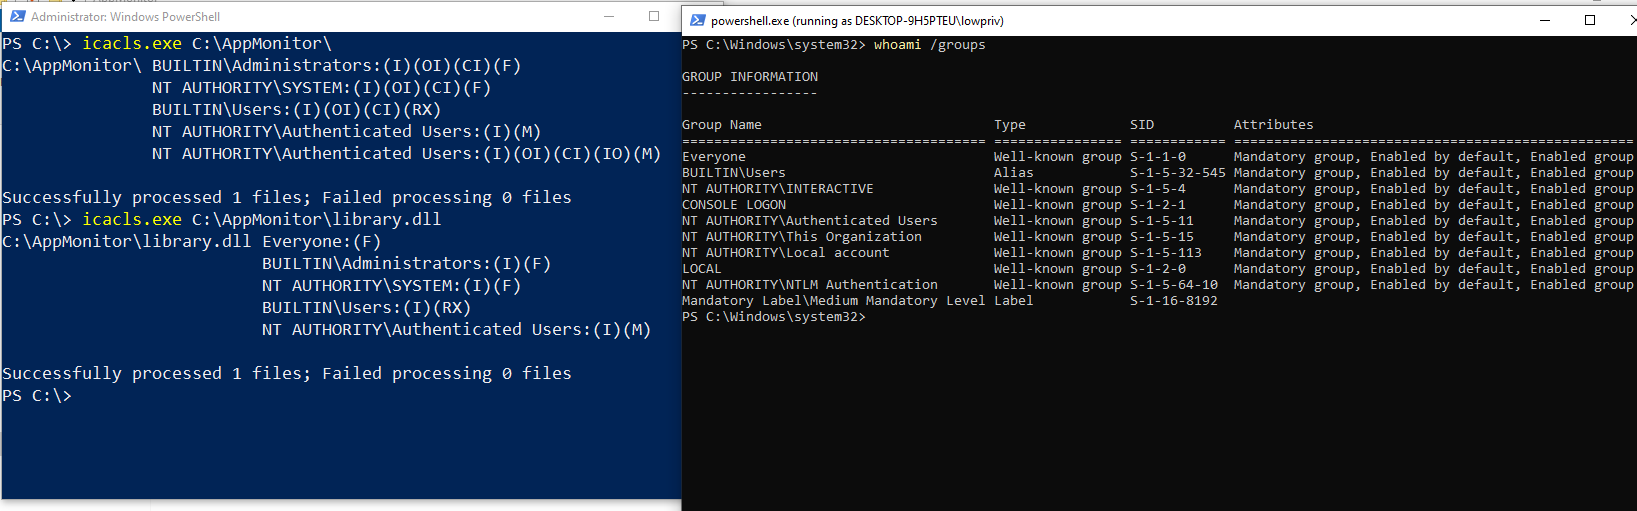Image resolution: width=1637 pixels, height=511 pixels.
Task: Minimize the lowpriv powershell.exe window
Action: pyautogui.click(x=1545, y=20)
